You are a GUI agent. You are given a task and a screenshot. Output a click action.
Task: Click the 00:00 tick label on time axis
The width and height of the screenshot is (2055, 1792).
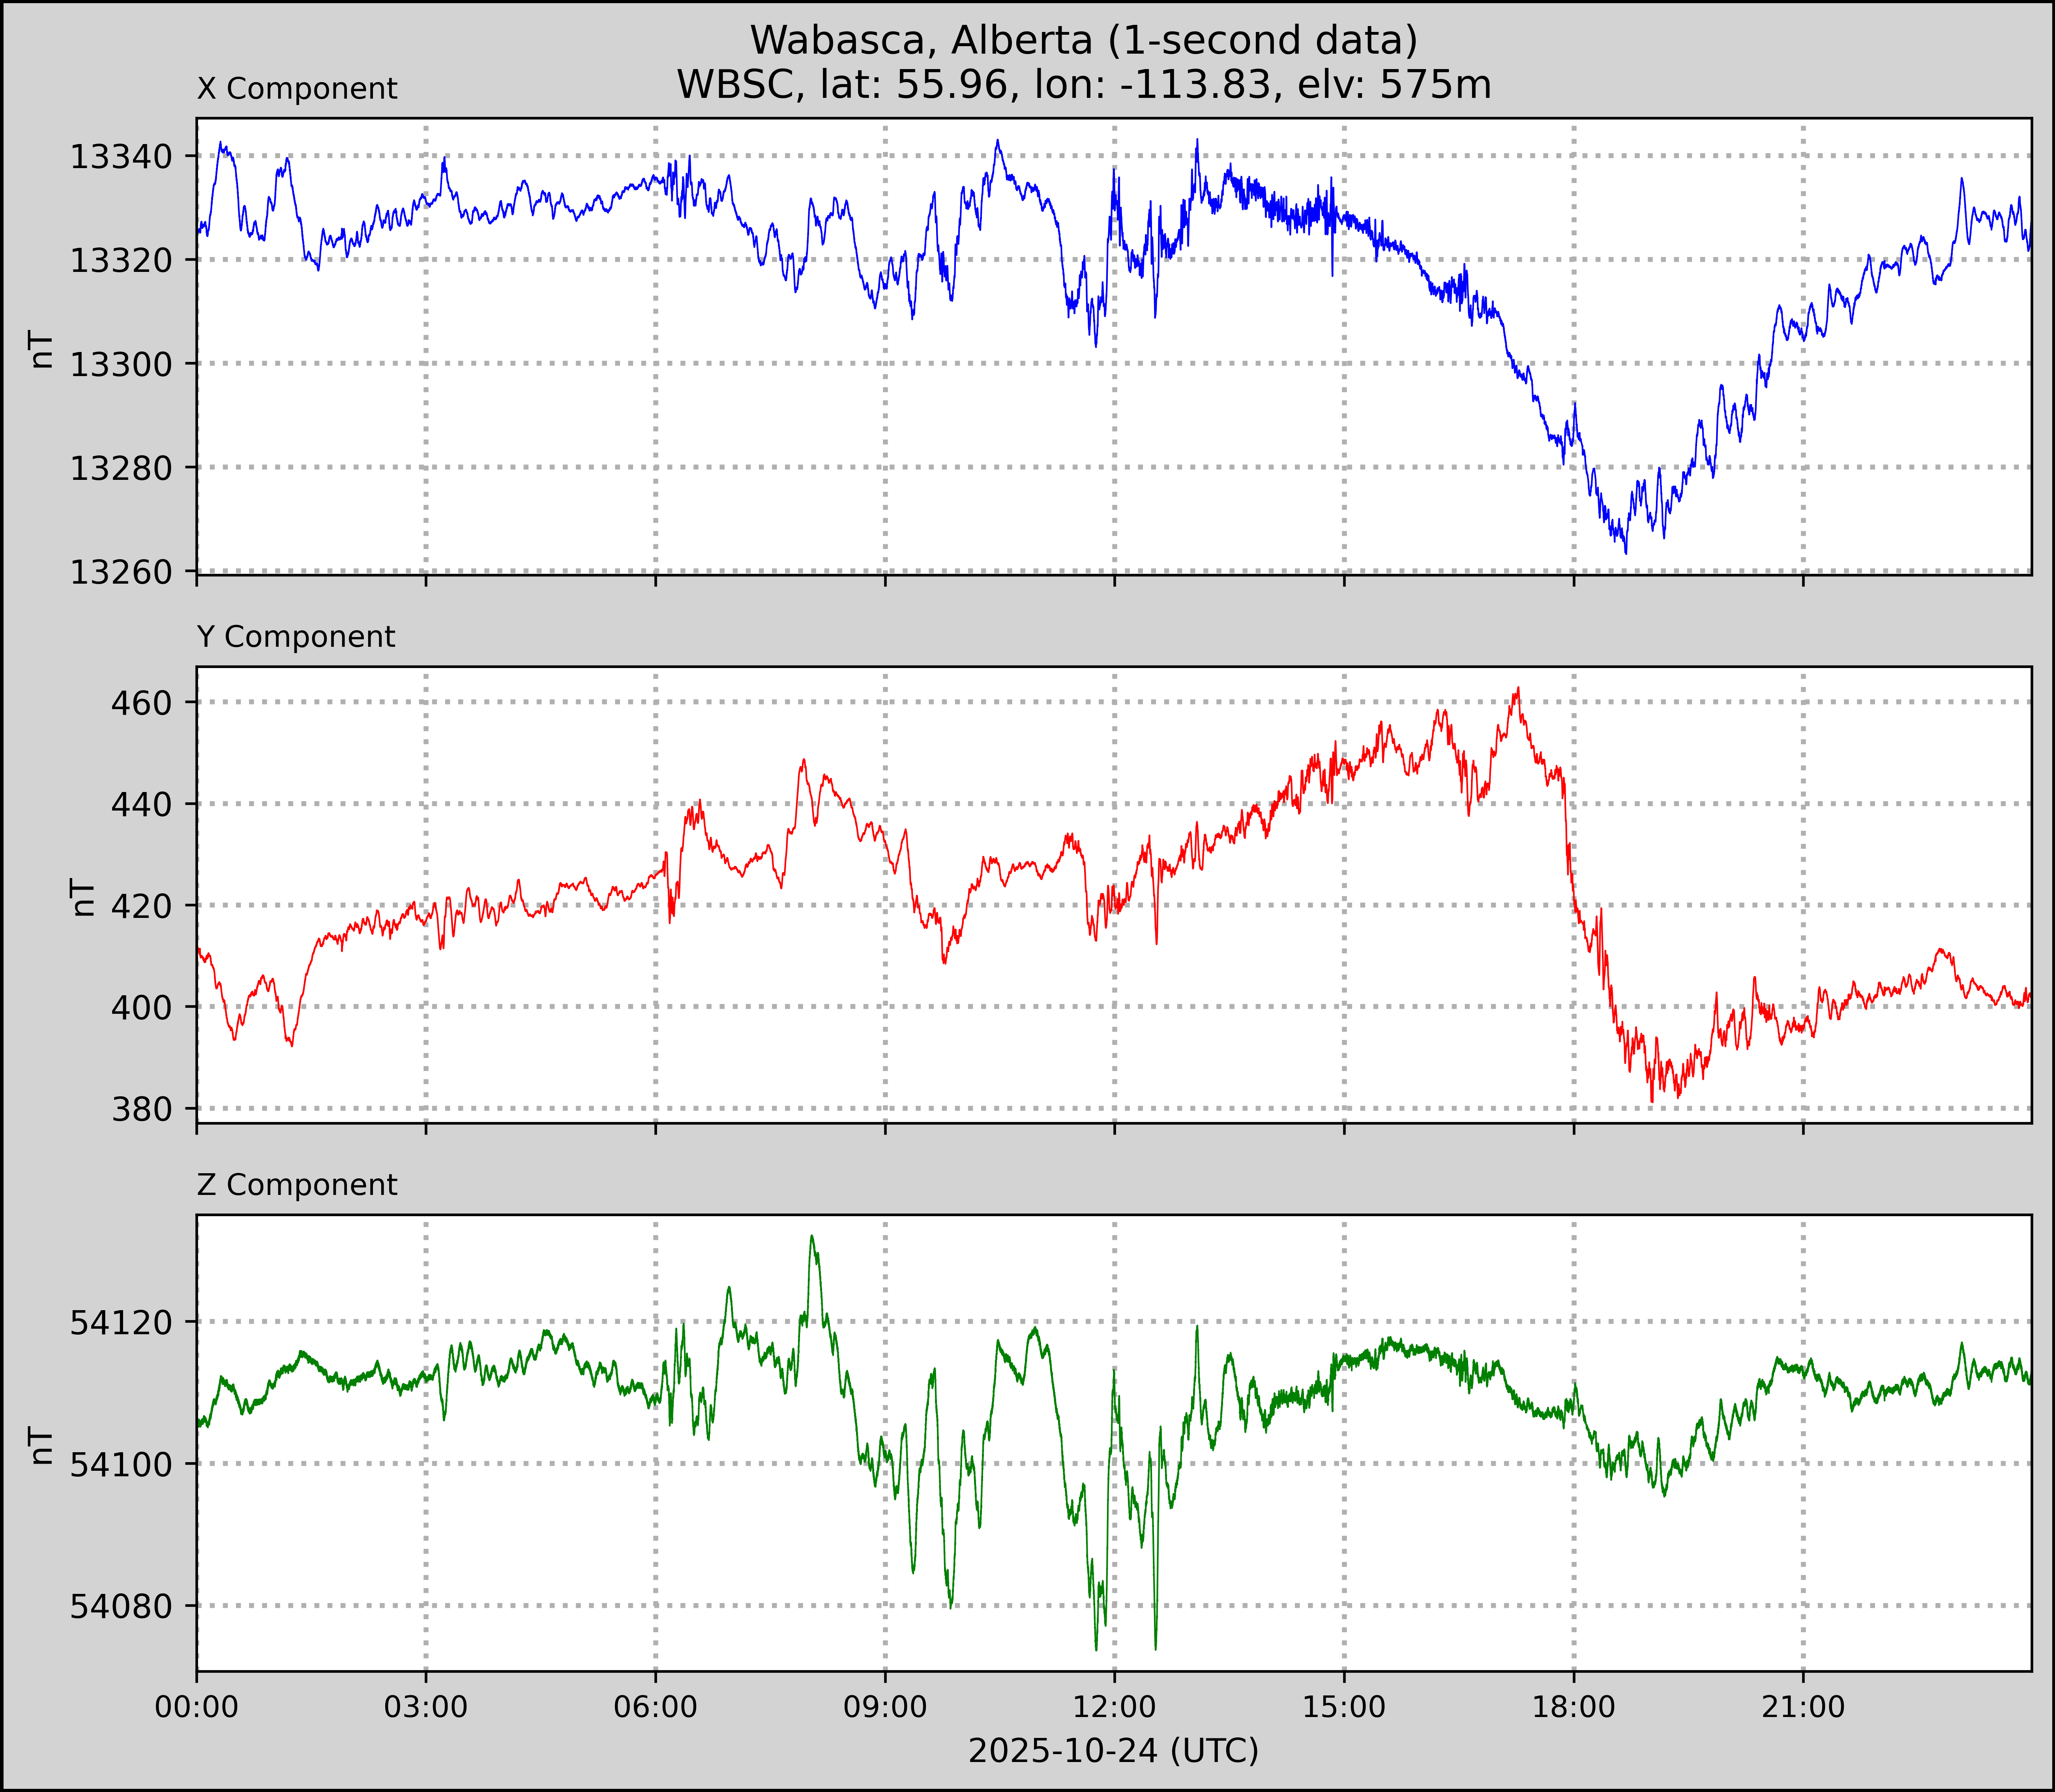pyautogui.click(x=197, y=1706)
